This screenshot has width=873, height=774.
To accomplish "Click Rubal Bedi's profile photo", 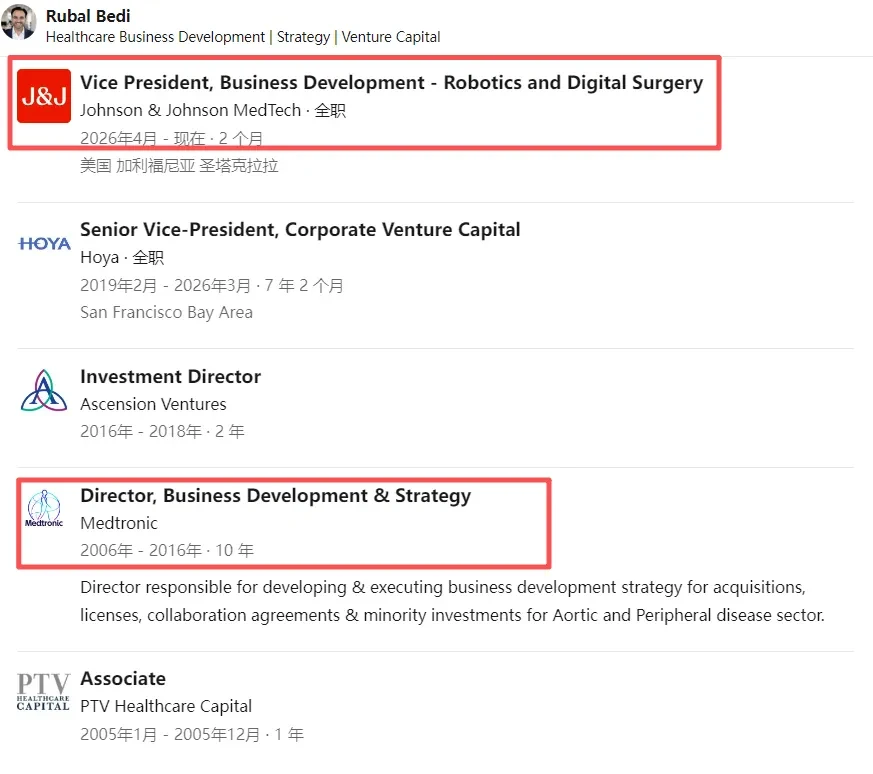I will click(x=19, y=22).
